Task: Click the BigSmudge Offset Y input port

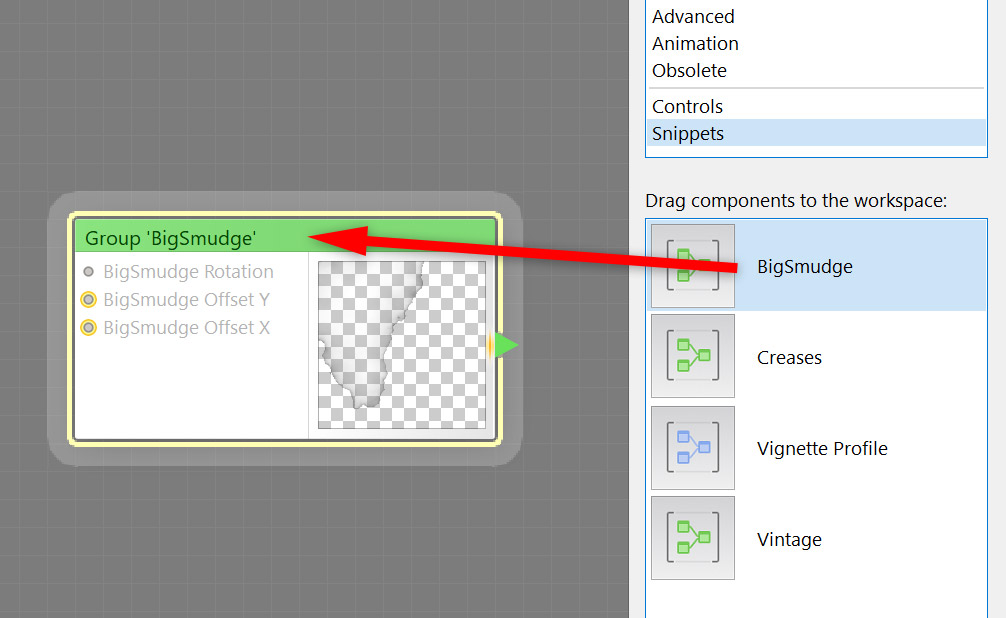Action: pyautogui.click(x=89, y=300)
